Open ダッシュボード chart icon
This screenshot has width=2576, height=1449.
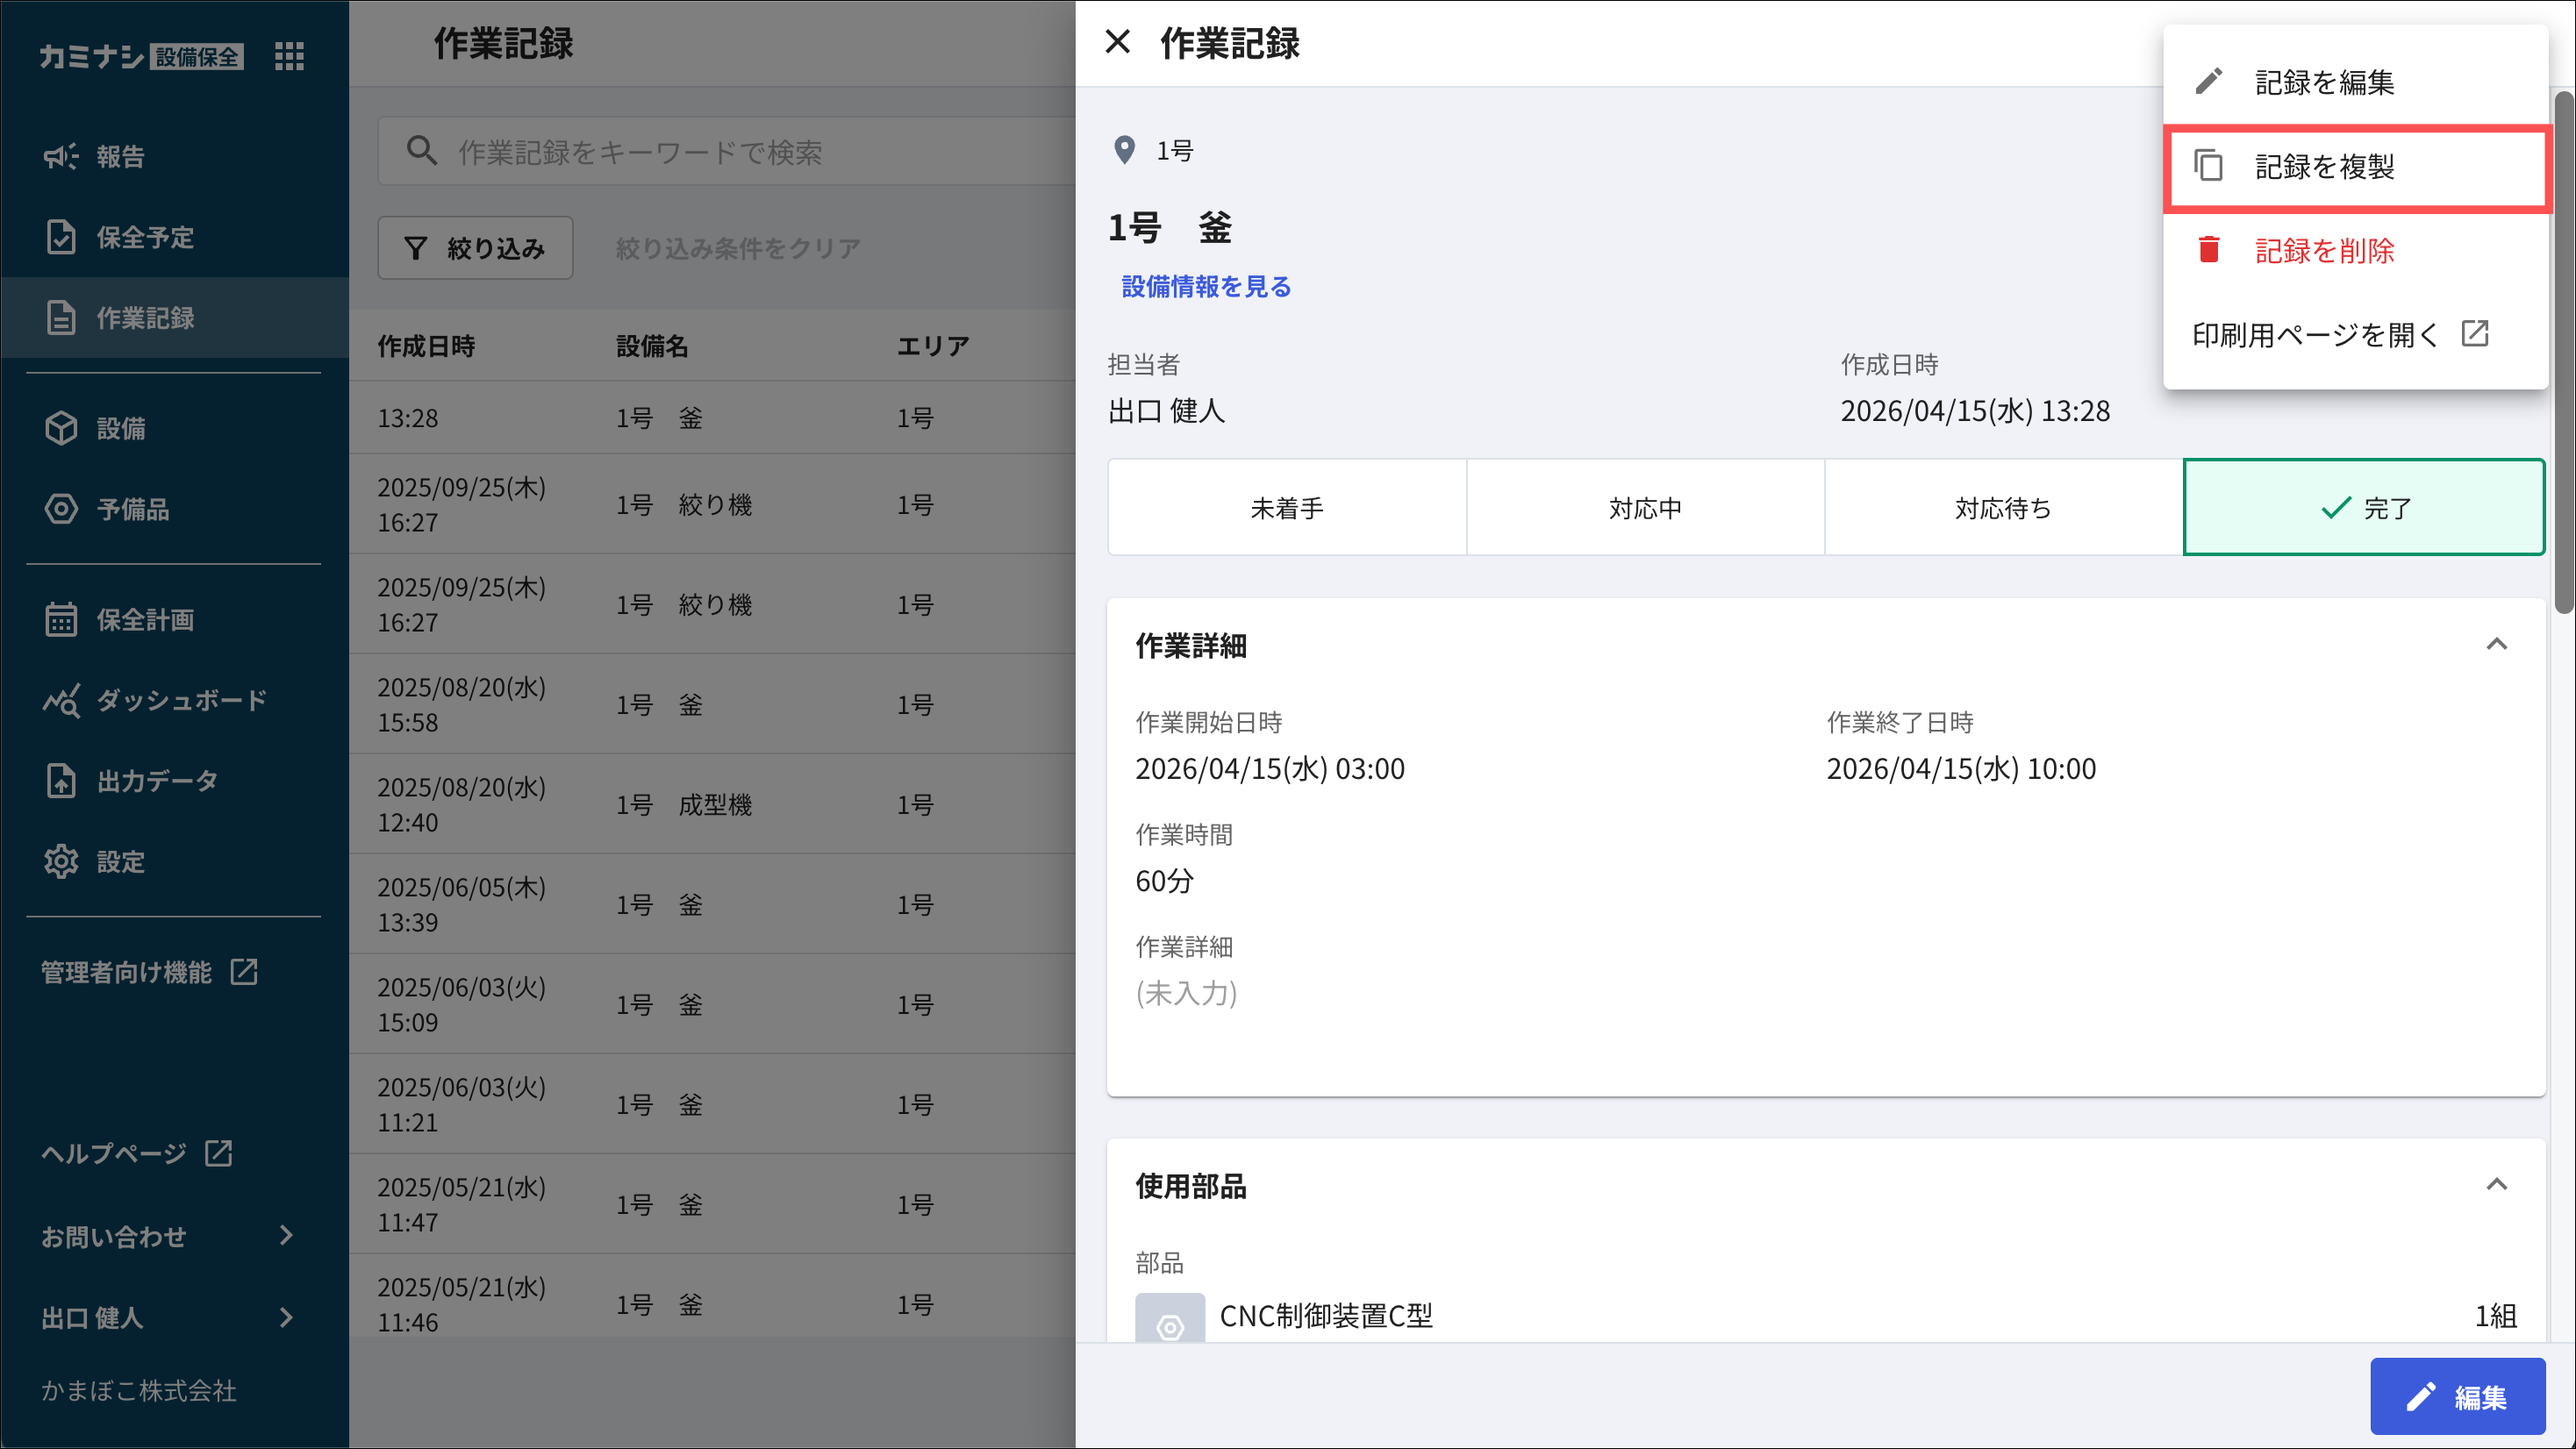pyautogui.click(x=60, y=700)
